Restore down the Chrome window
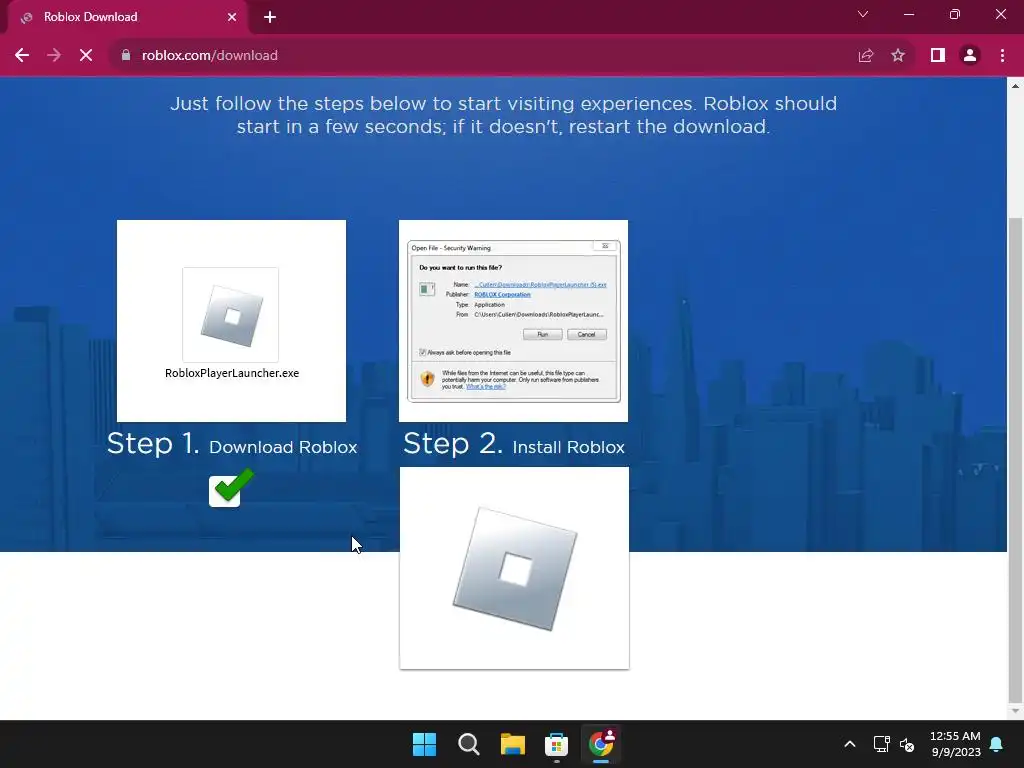Viewport: 1024px width, 768px height. (x=955, y=14)
